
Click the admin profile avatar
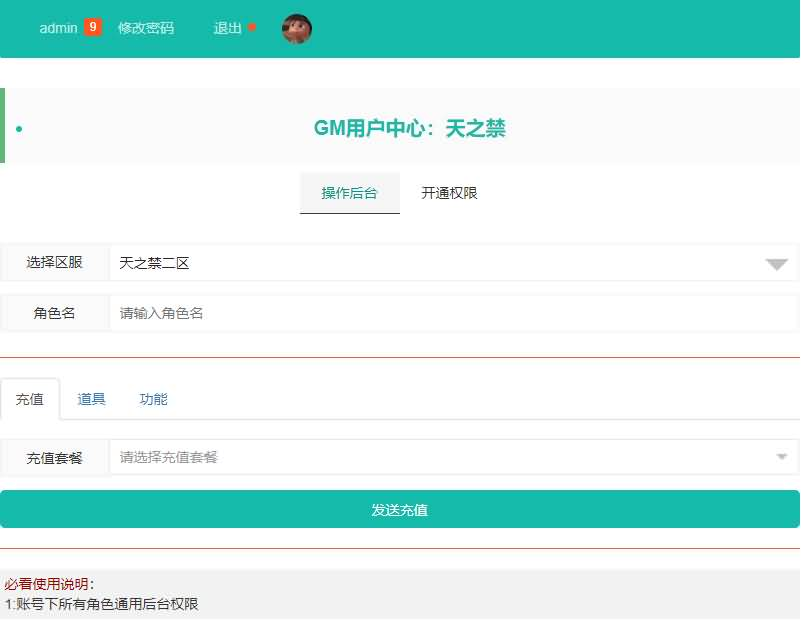(297, 29)
